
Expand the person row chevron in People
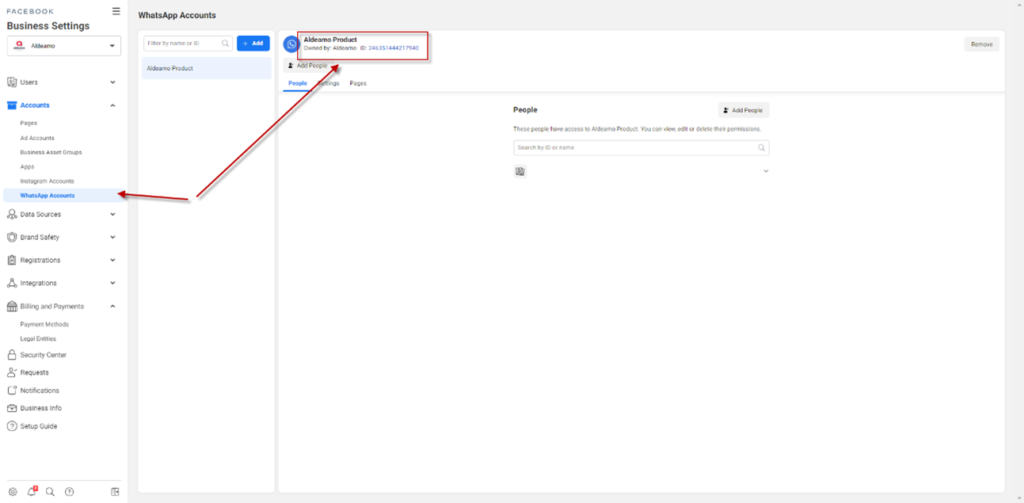[x=765, y=172]
